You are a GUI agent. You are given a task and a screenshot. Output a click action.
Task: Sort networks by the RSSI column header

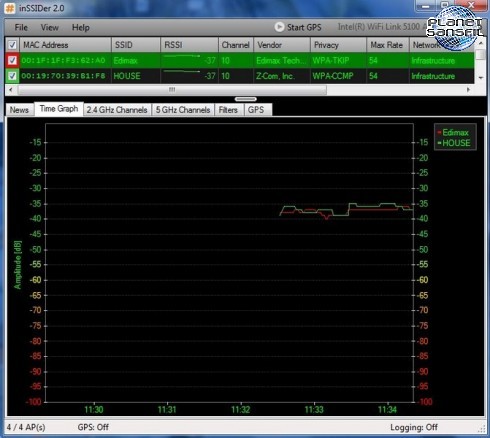click(189, 45)
